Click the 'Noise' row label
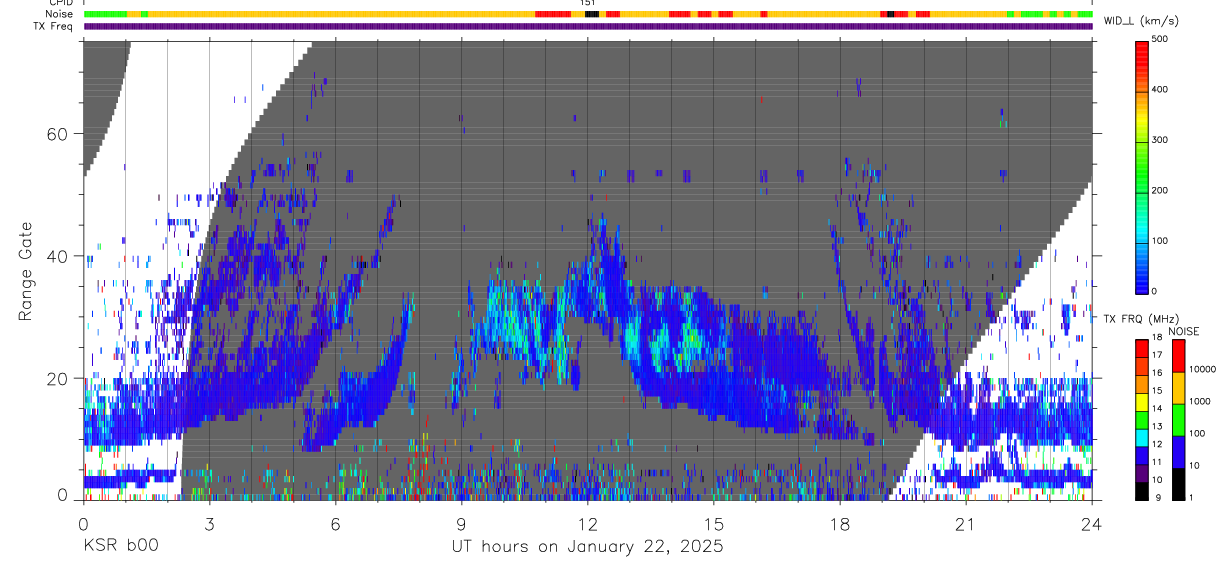This screenshot has height=567, width=1228. coord(60,15)
